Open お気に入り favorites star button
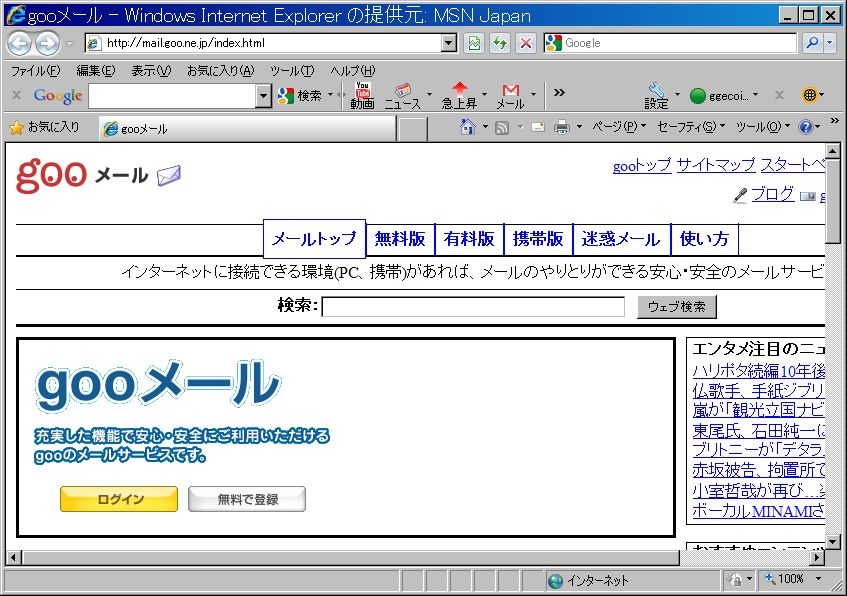The image size is (847, 596). (44, 128)
